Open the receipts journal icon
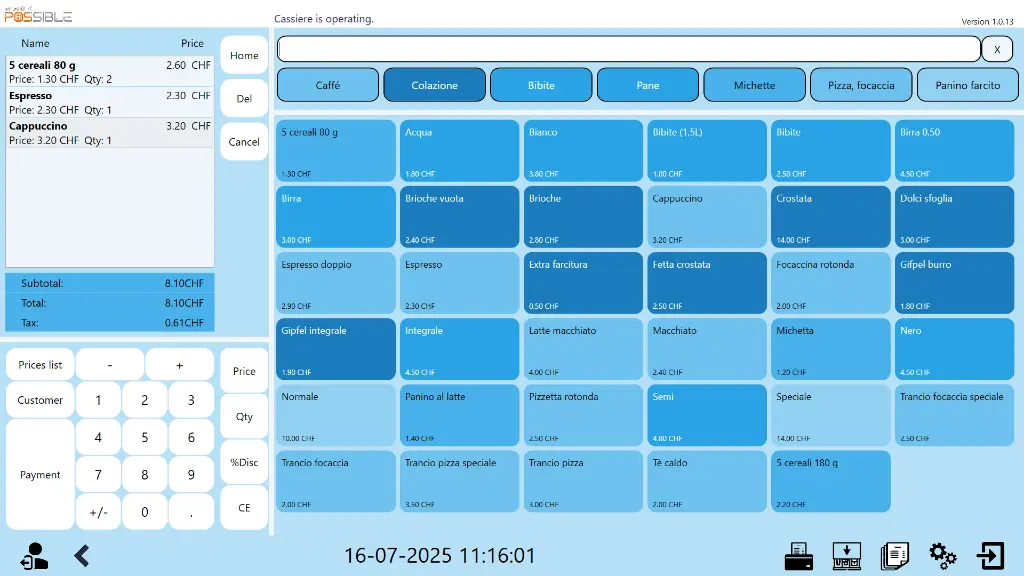The width and height of the screenshot is (1024, 576). [895, 556]
